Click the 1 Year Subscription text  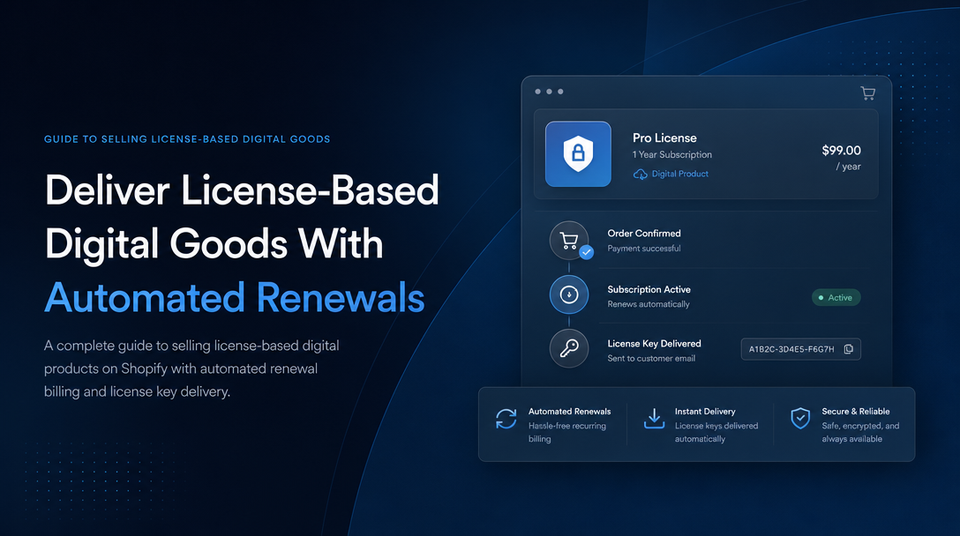click(672, 155)
